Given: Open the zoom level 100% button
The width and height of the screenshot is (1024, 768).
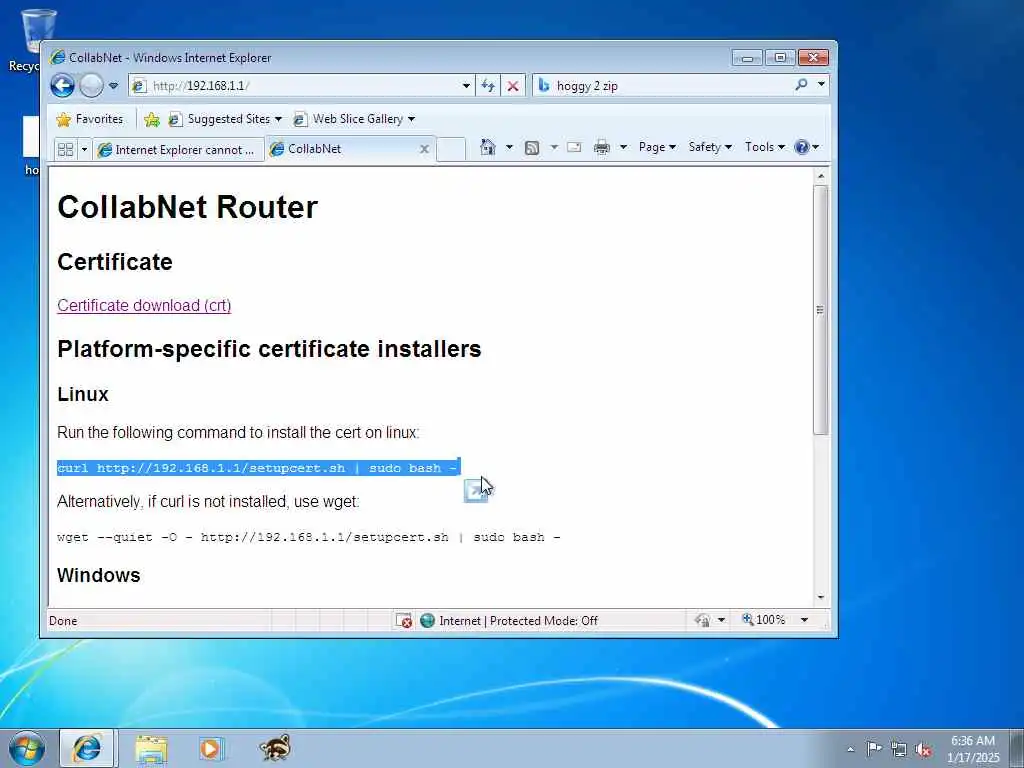Looking at the screenshot, I should (763, 620).
